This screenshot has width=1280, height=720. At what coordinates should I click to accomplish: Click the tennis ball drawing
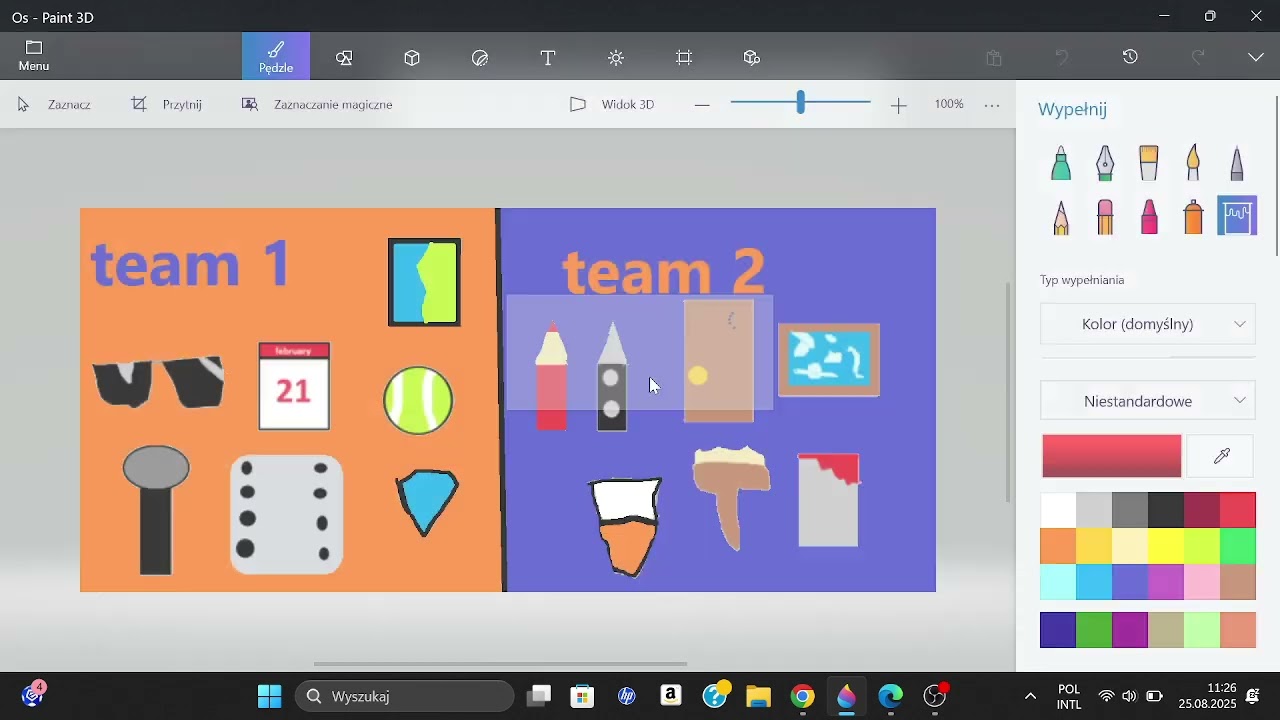tap(418, 400)
